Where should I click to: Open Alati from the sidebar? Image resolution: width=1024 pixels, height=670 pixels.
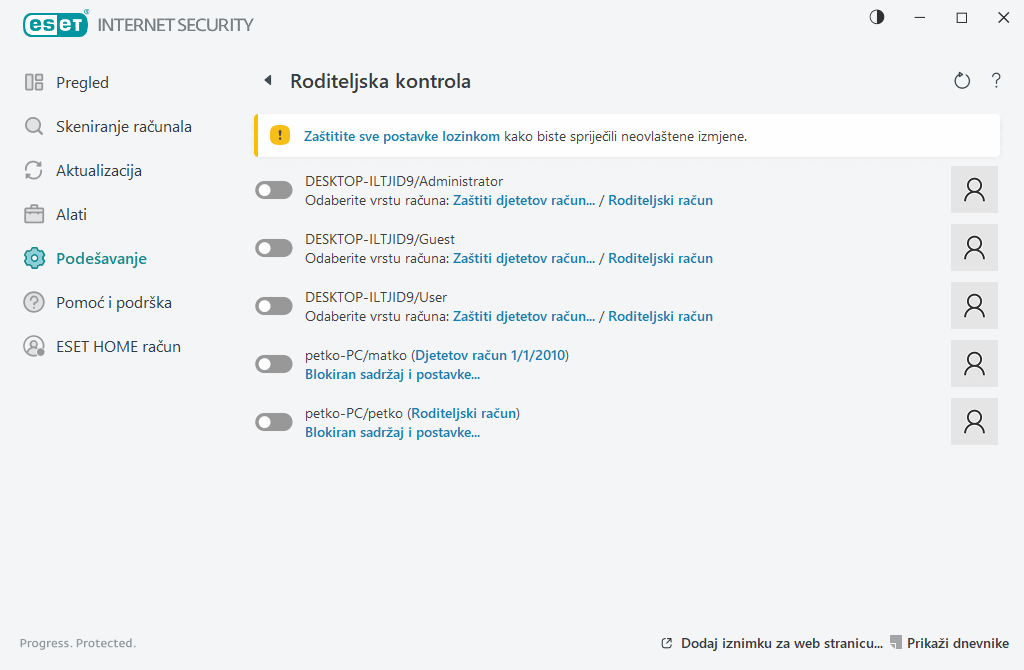coord(71,215)
